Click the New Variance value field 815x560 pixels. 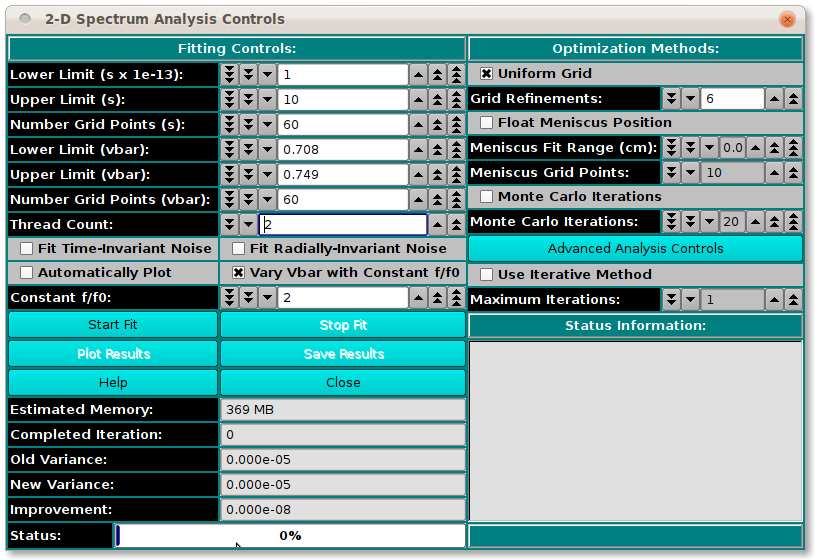(343, 485)
